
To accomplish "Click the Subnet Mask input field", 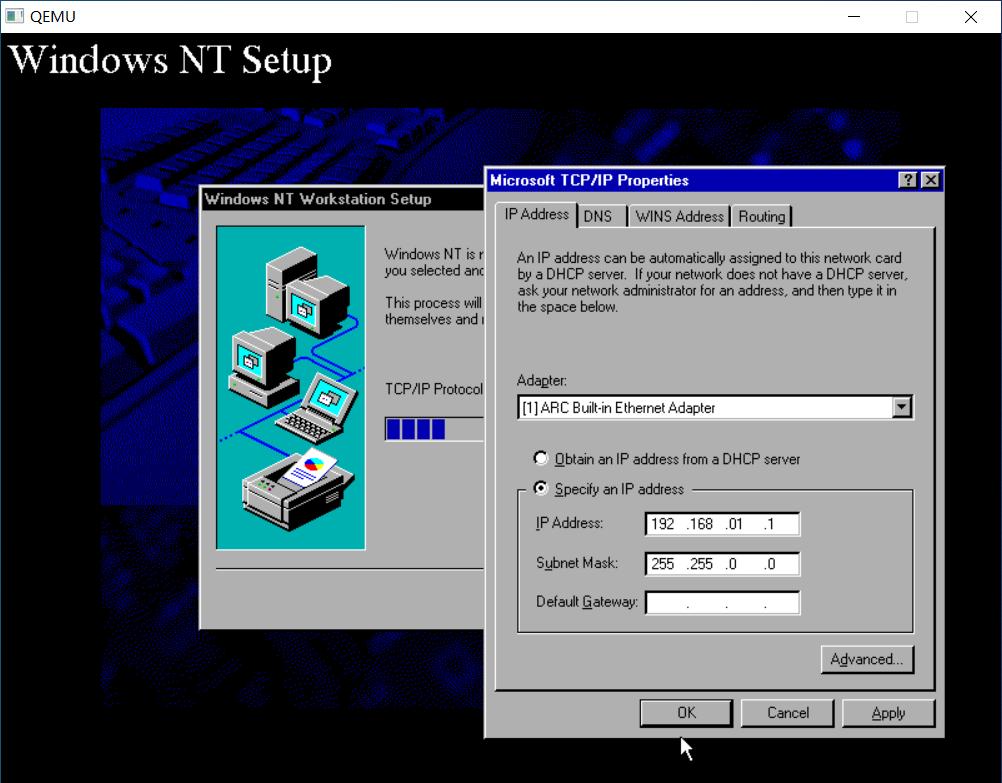I will (722, 563).
